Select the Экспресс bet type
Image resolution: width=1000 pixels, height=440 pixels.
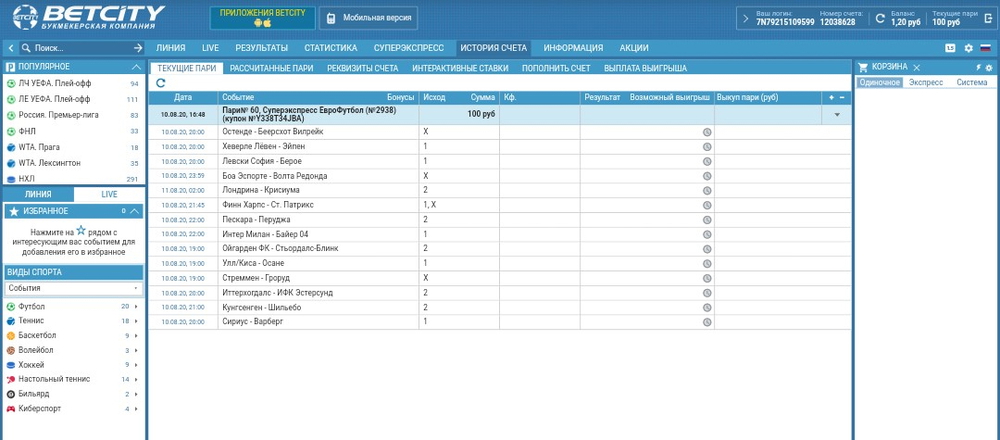click(x=924, y=82)
